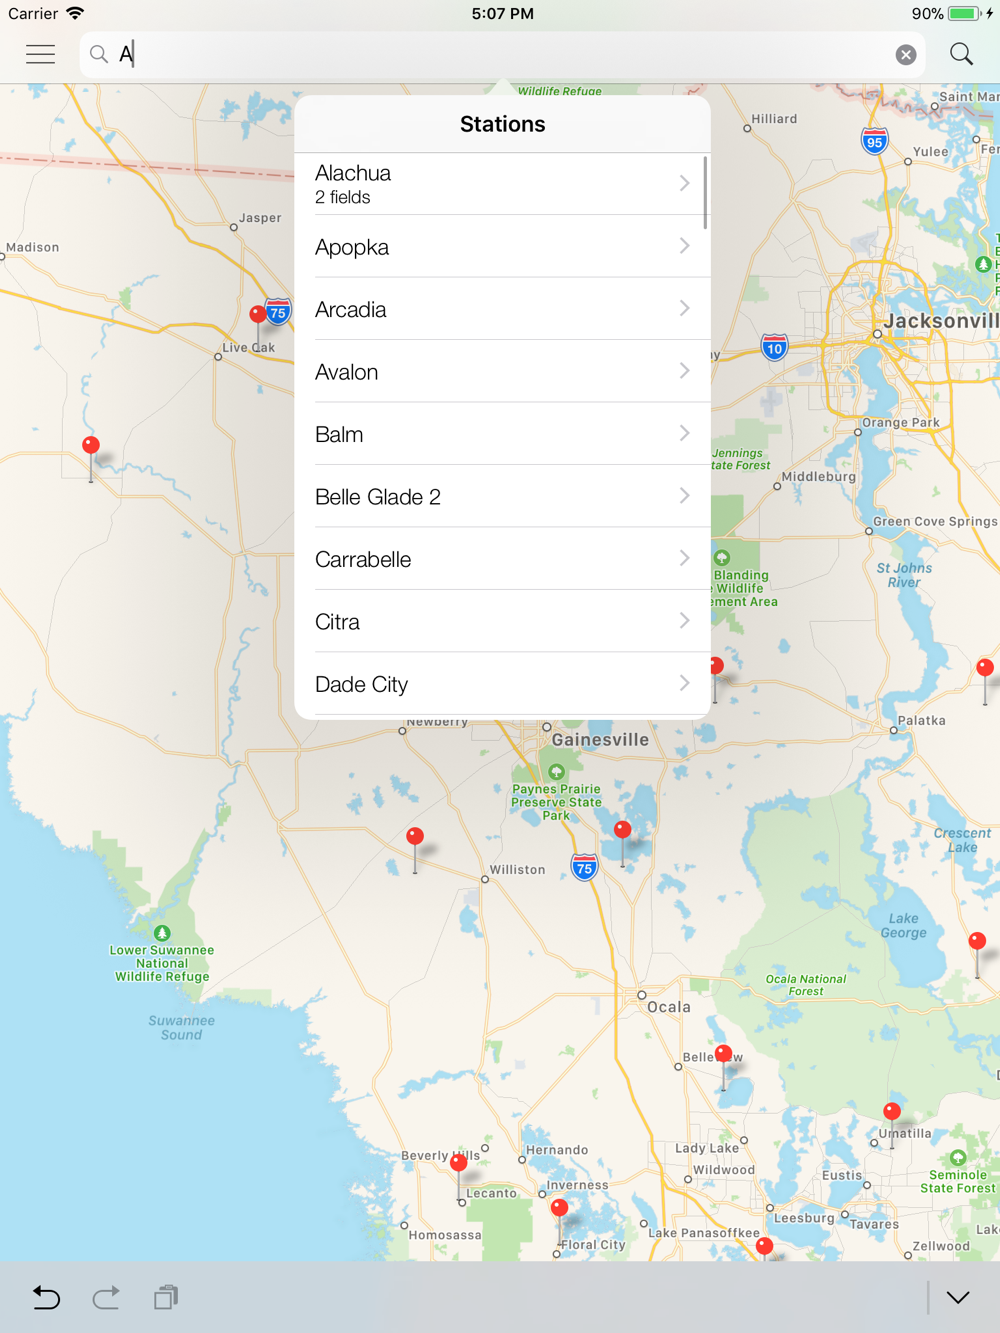Viewport: 1000px width, 1333px height.
Task: Tap the I-10 highway shield
Action: pyautogui.click(x=774, y=347)
